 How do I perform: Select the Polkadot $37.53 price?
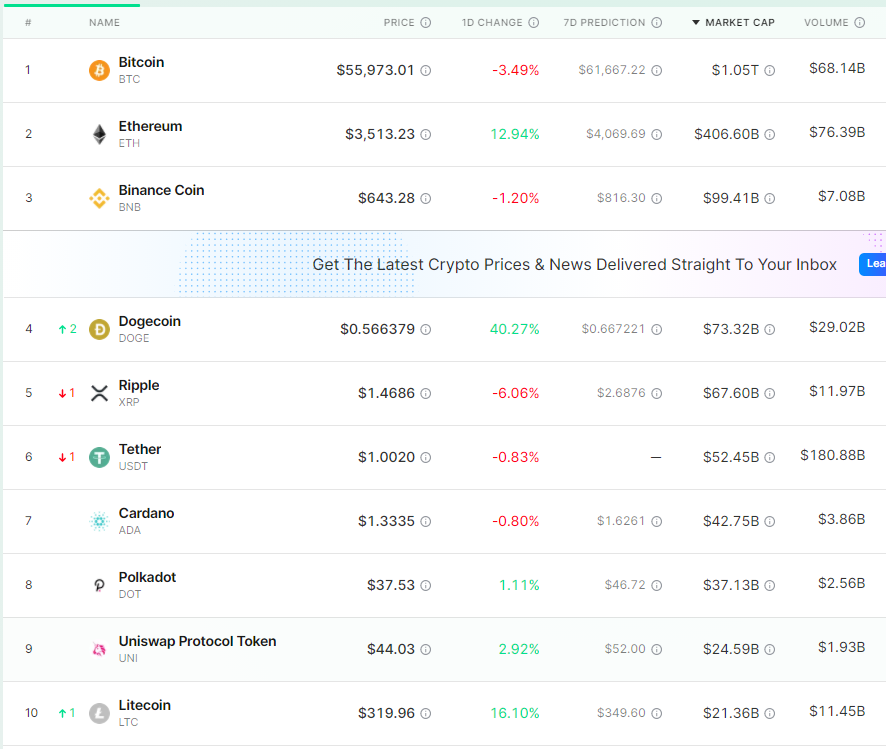(x=390, y=585)
